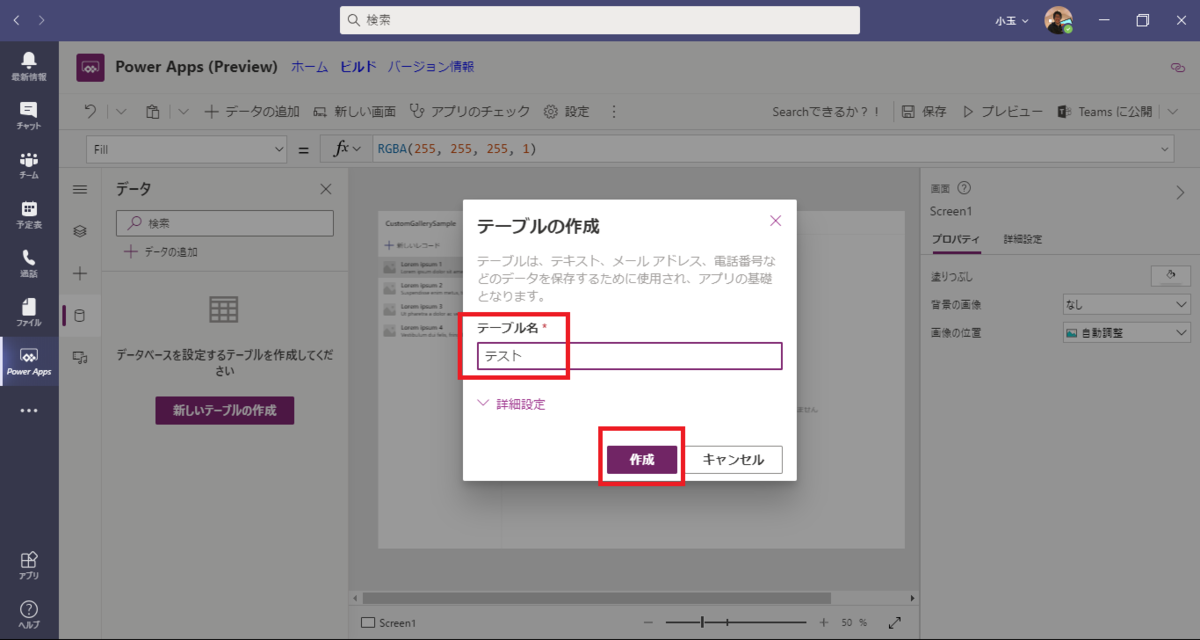
Task: Click Teams に公開 button
Action: (1105, 111)
